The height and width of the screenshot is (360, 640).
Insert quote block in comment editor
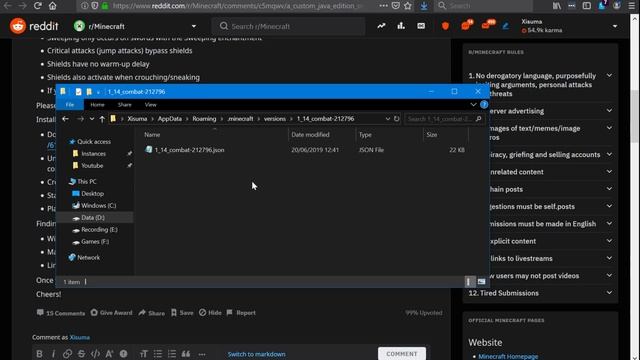pyautogui.click(x=186, y=354)
